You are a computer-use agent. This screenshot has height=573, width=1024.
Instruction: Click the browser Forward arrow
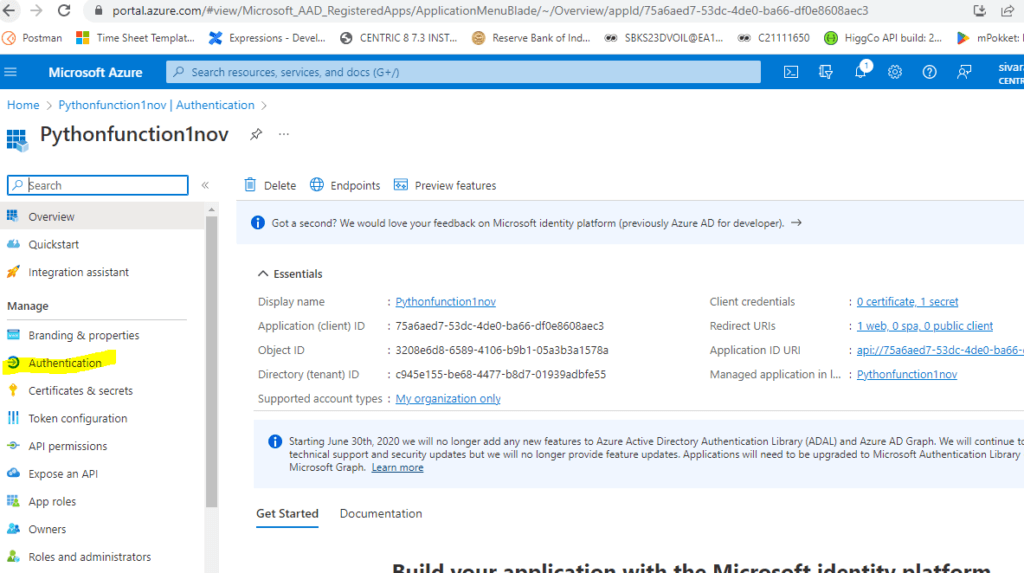pos(37,10)
